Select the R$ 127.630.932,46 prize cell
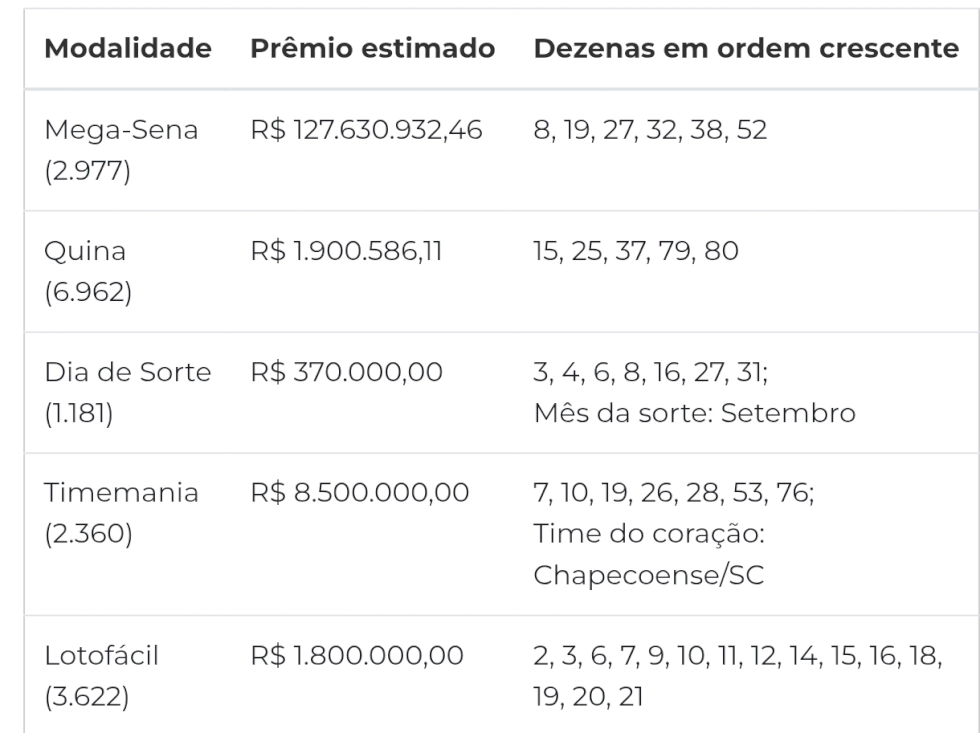The image size is (980, 733). tap(366, 130)
